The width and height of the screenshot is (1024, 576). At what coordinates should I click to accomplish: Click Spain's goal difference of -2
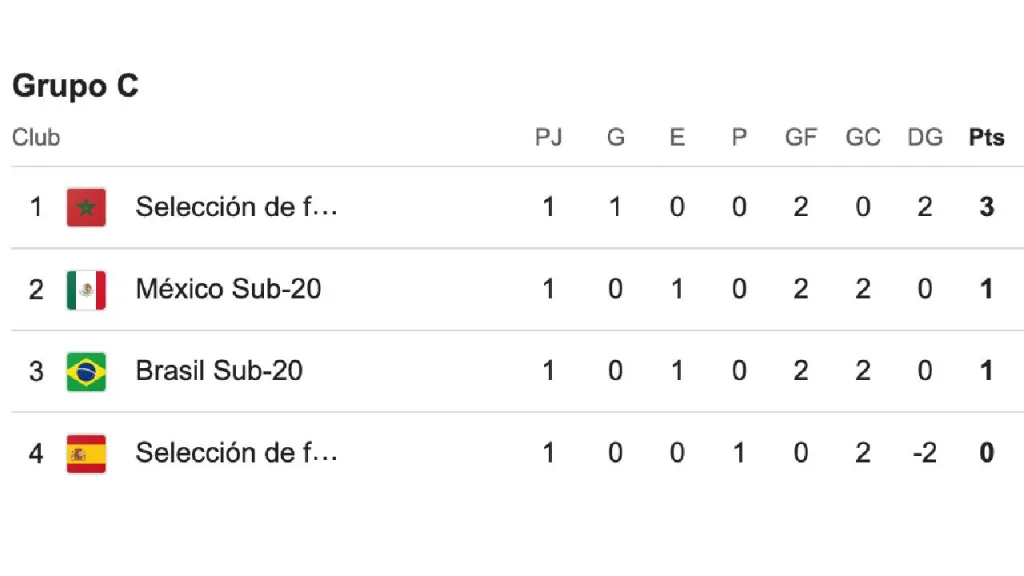[924, 454]
